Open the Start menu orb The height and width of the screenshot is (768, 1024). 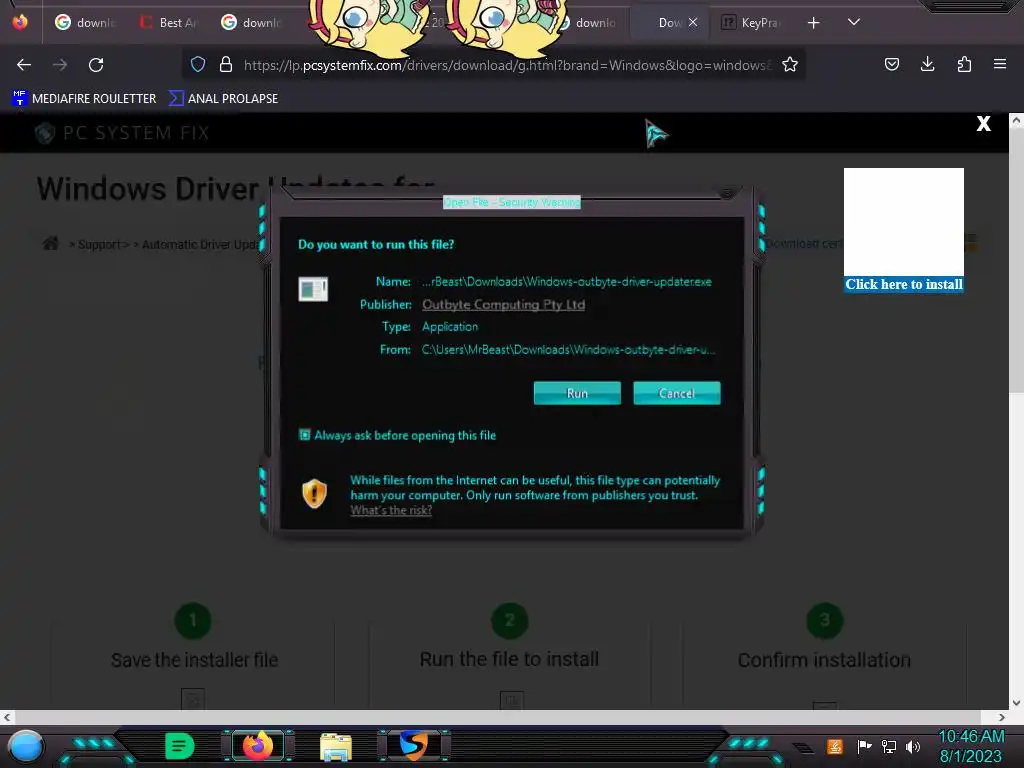(x=26, y=746)
